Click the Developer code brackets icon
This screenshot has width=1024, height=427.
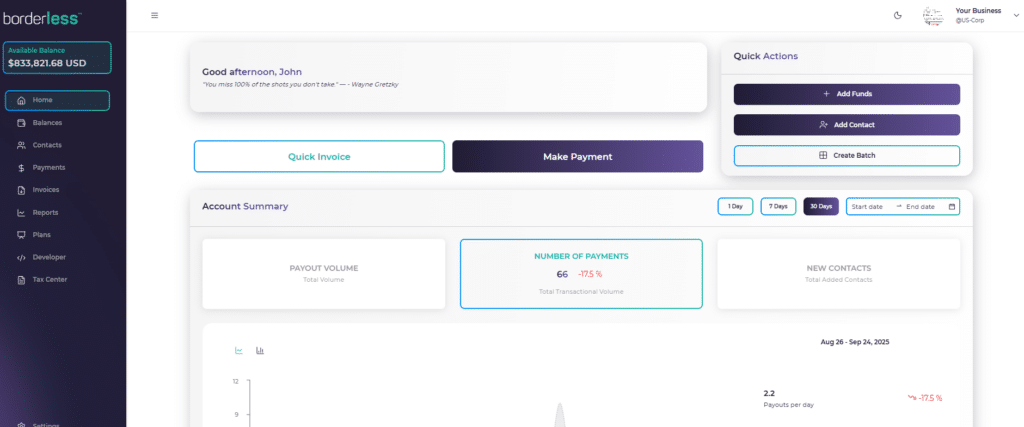[x=22, y=257]
